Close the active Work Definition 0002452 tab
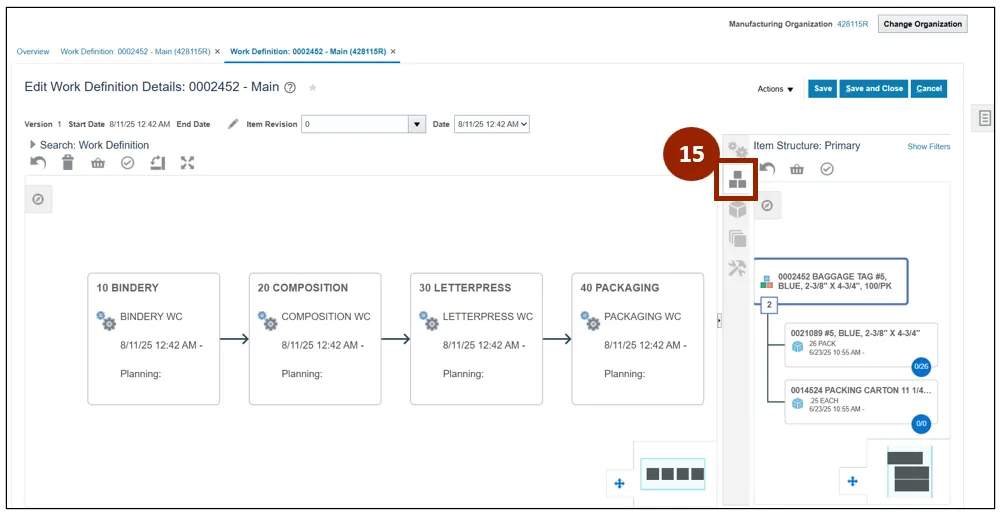Viewport: 1001px width, 516px height. [393, 52]
